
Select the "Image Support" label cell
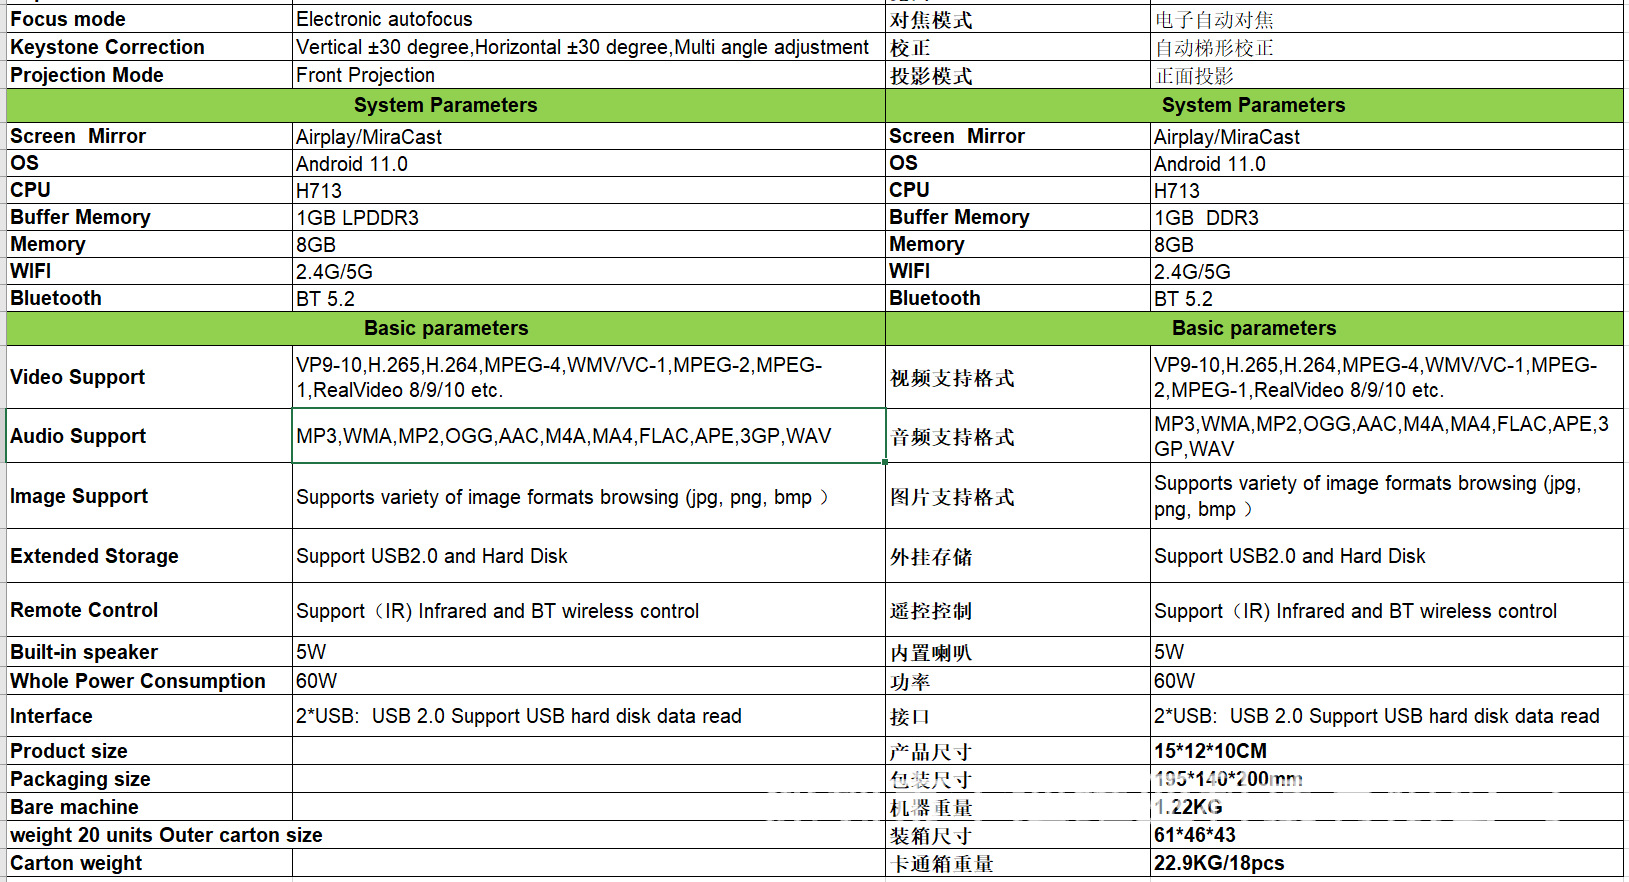(149, 496)
